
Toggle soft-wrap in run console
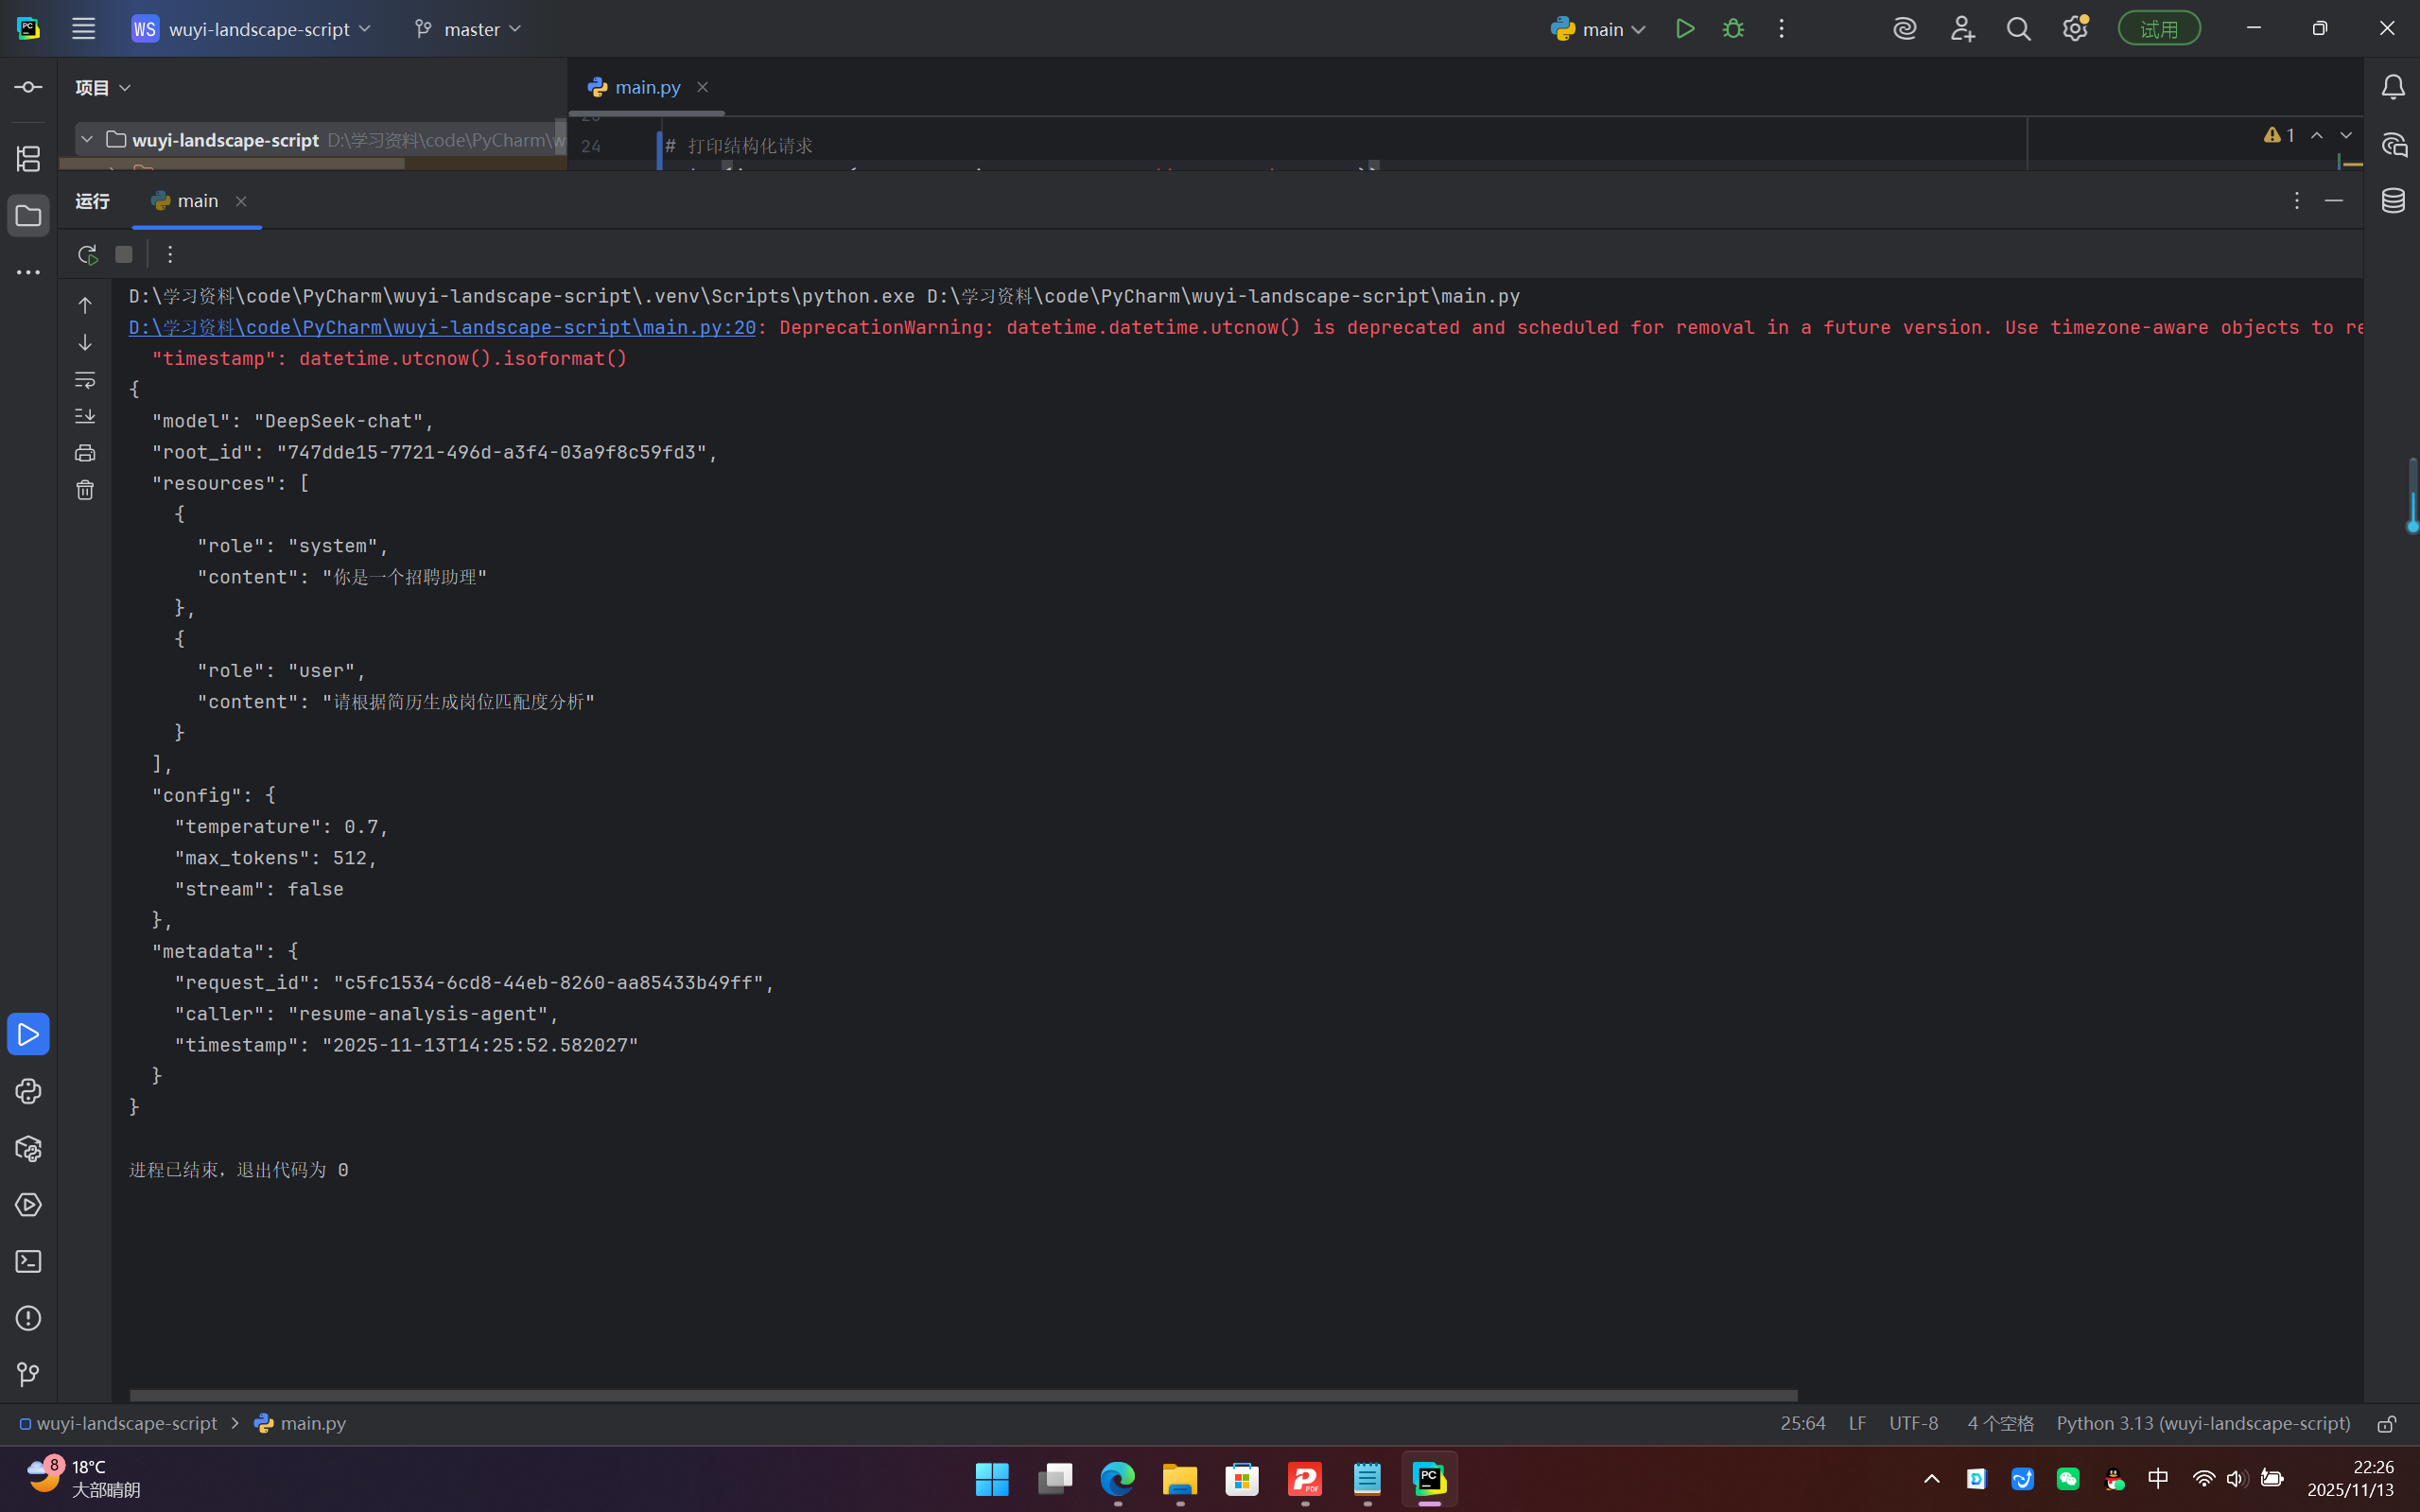[x=85, y=380]
